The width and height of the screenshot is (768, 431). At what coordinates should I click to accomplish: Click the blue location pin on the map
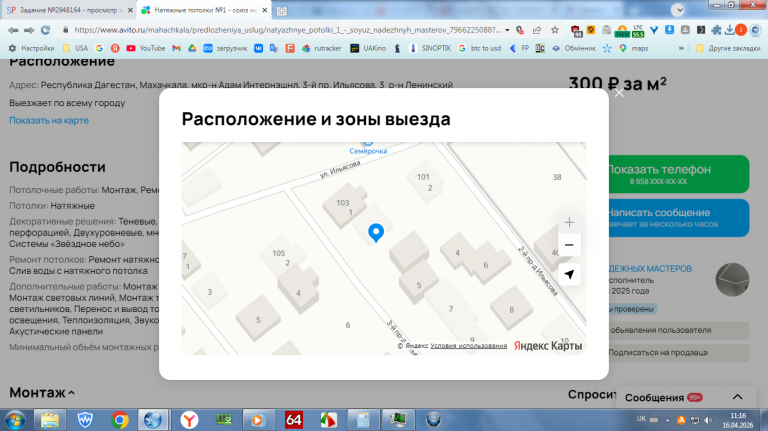376,233
